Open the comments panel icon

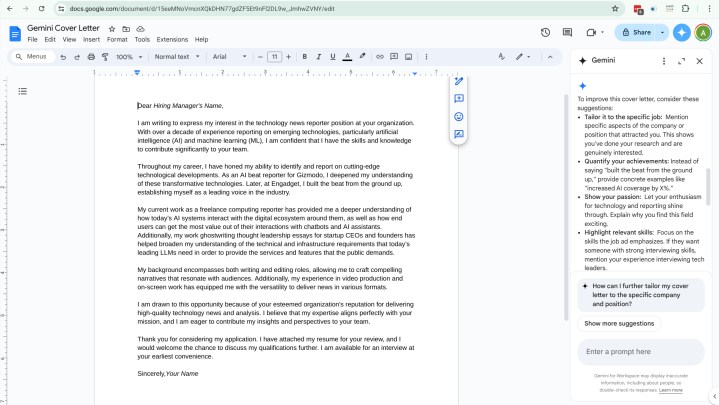[x=569, y=33]
